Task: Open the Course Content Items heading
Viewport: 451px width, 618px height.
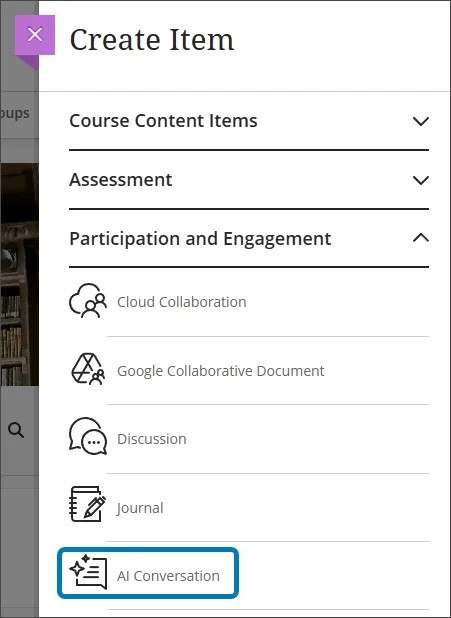Action: 163,121
